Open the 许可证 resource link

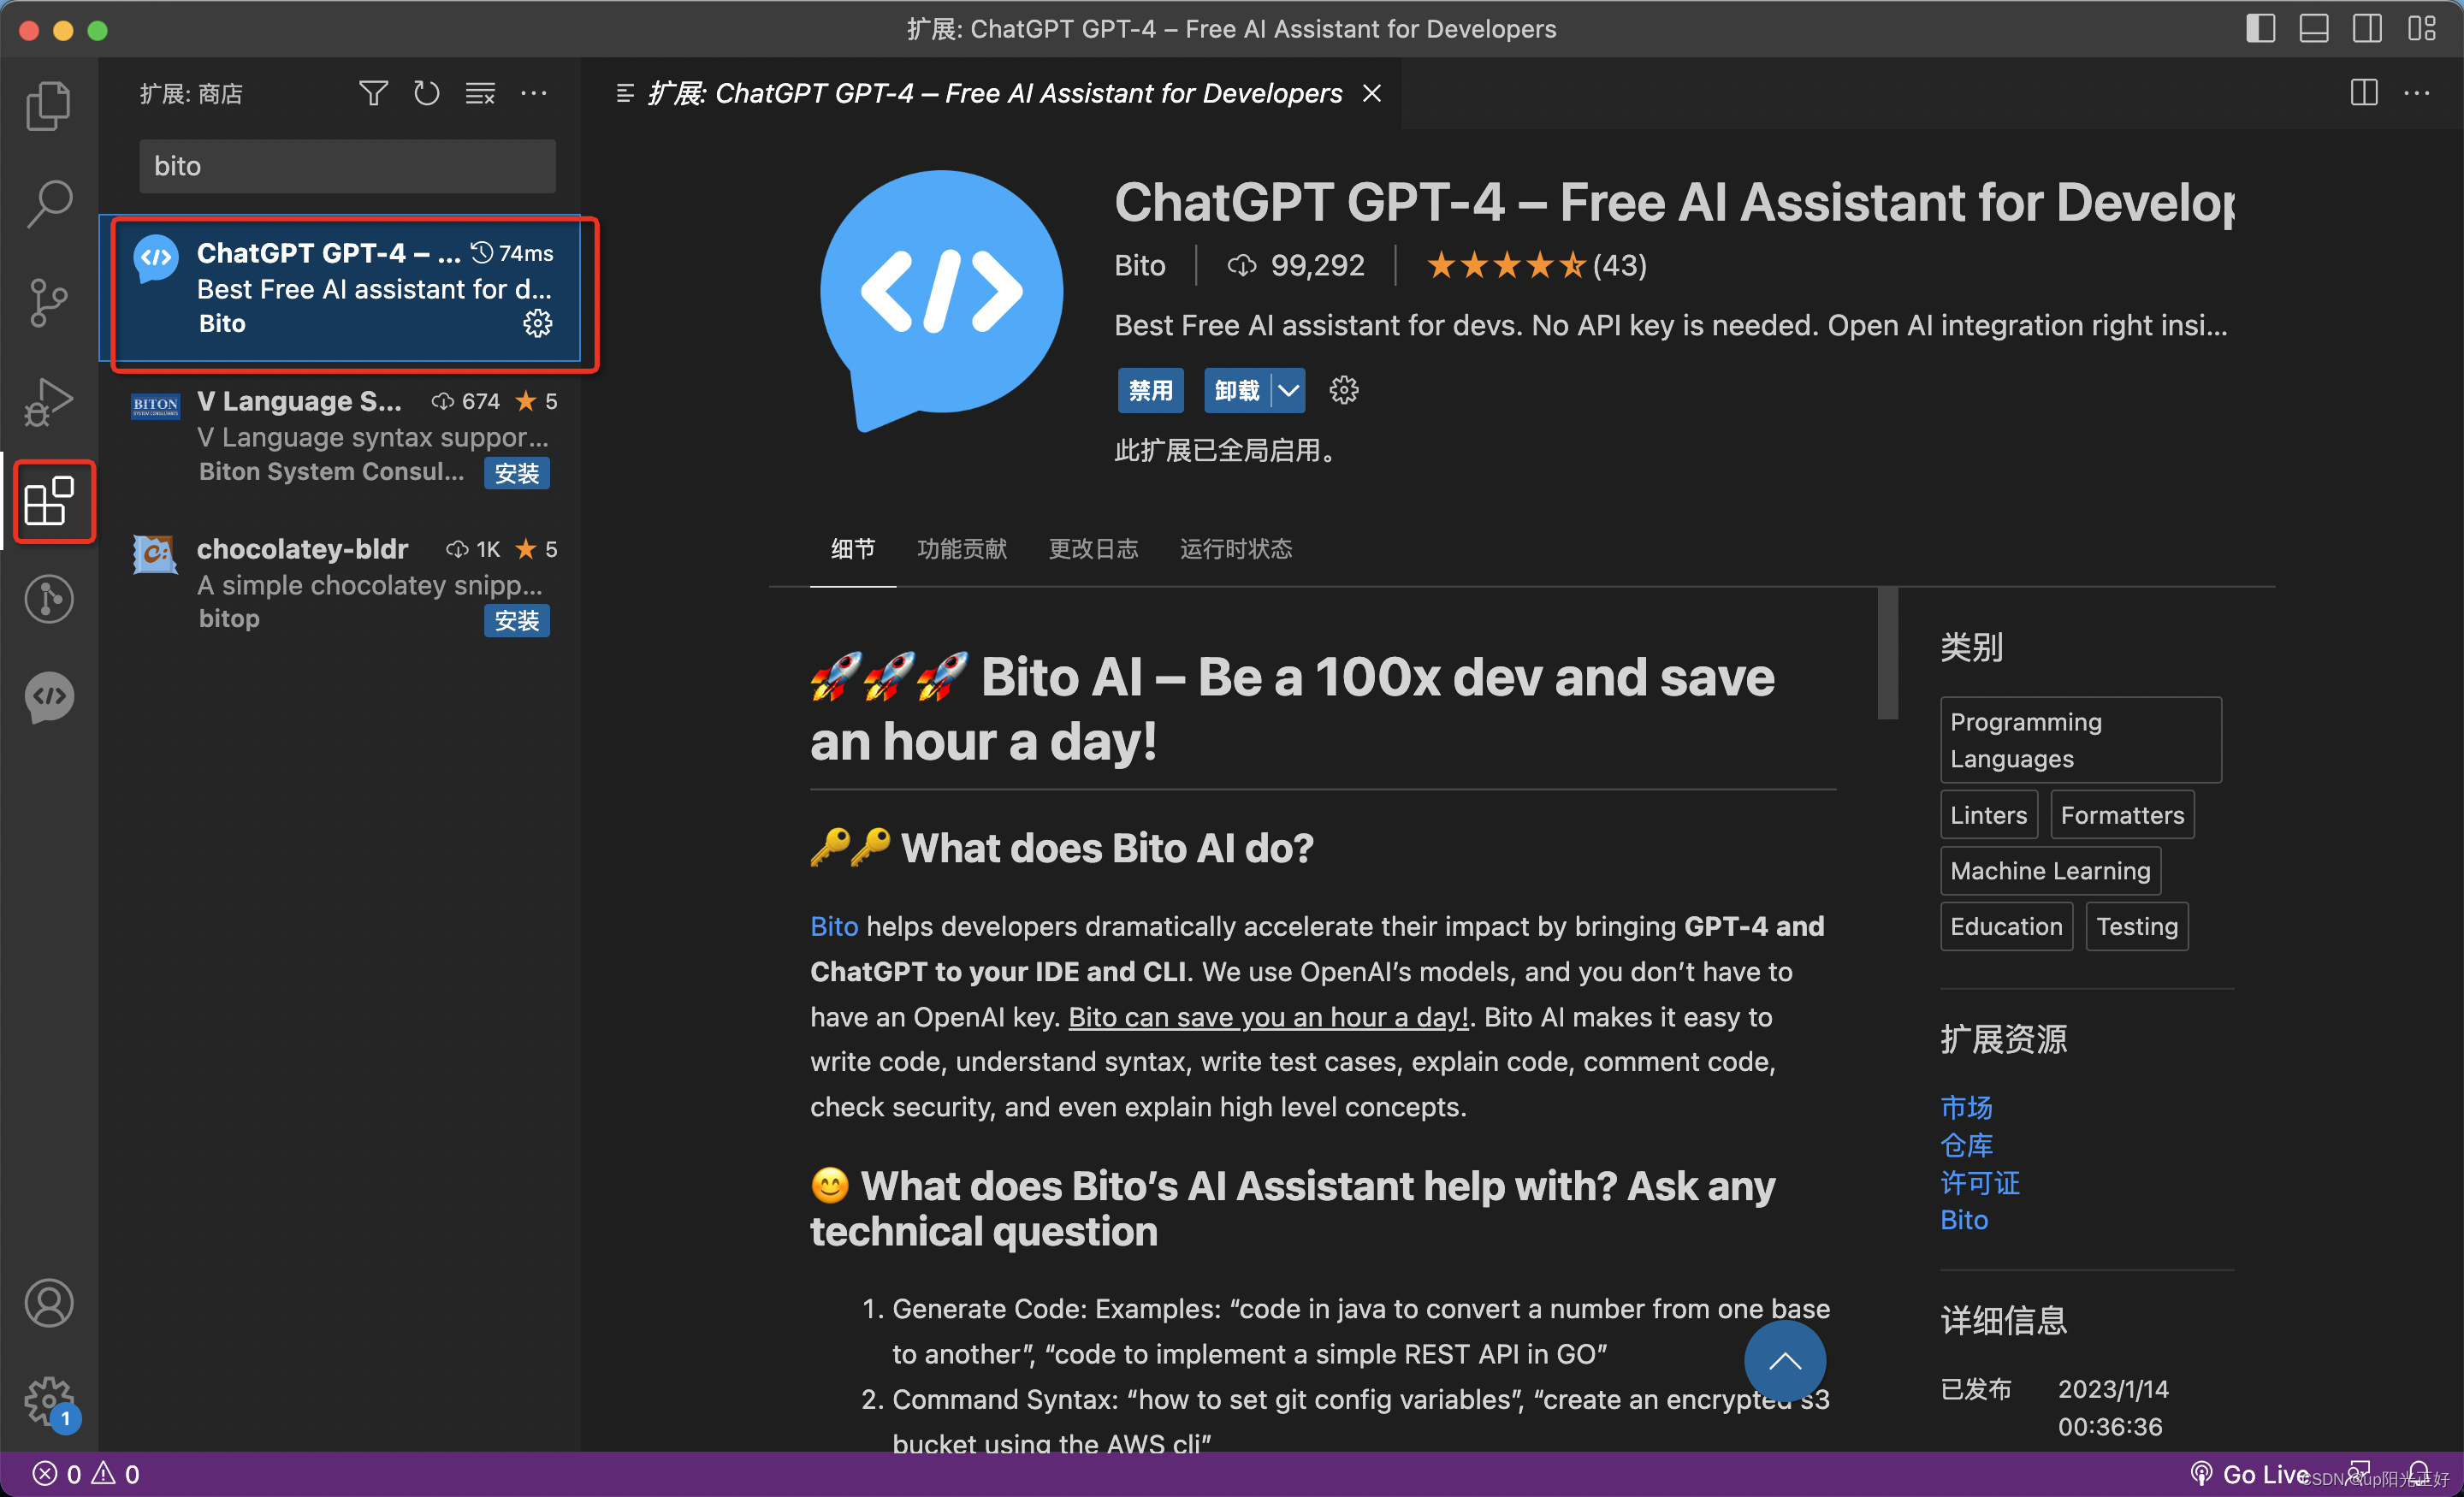(1979, 1183)
